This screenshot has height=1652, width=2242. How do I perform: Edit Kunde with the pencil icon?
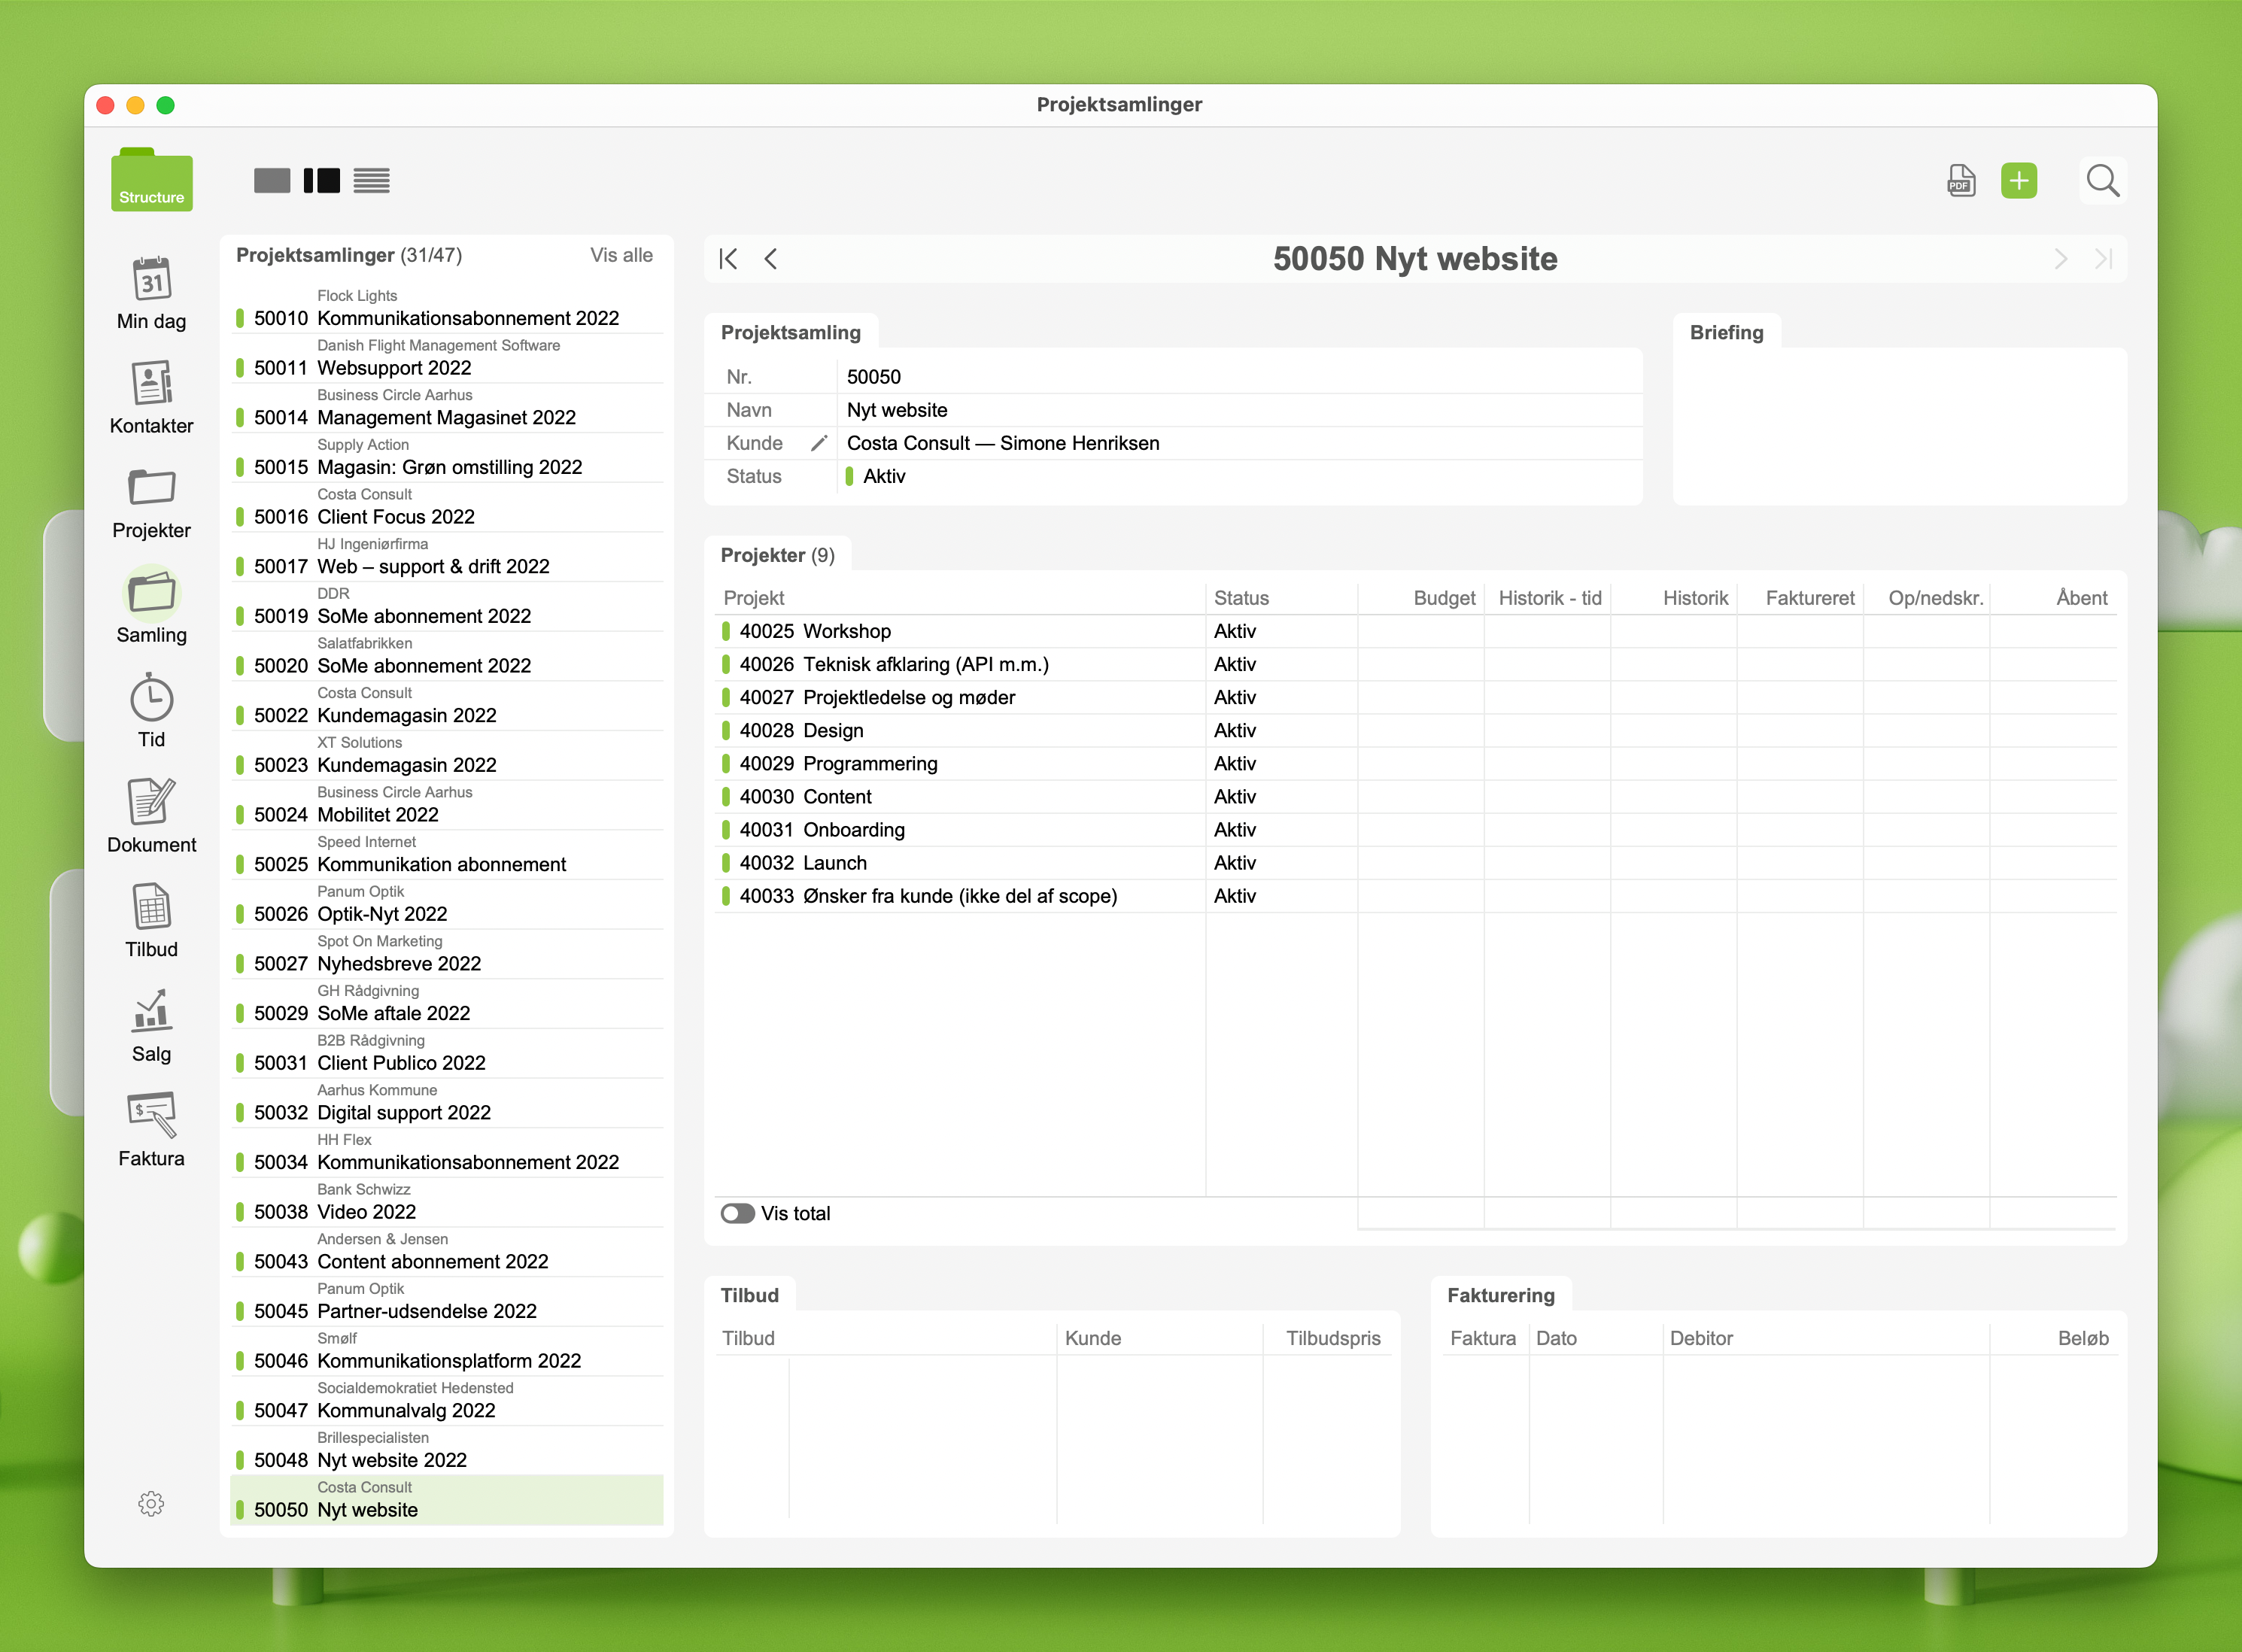click(x=819, y=443)
